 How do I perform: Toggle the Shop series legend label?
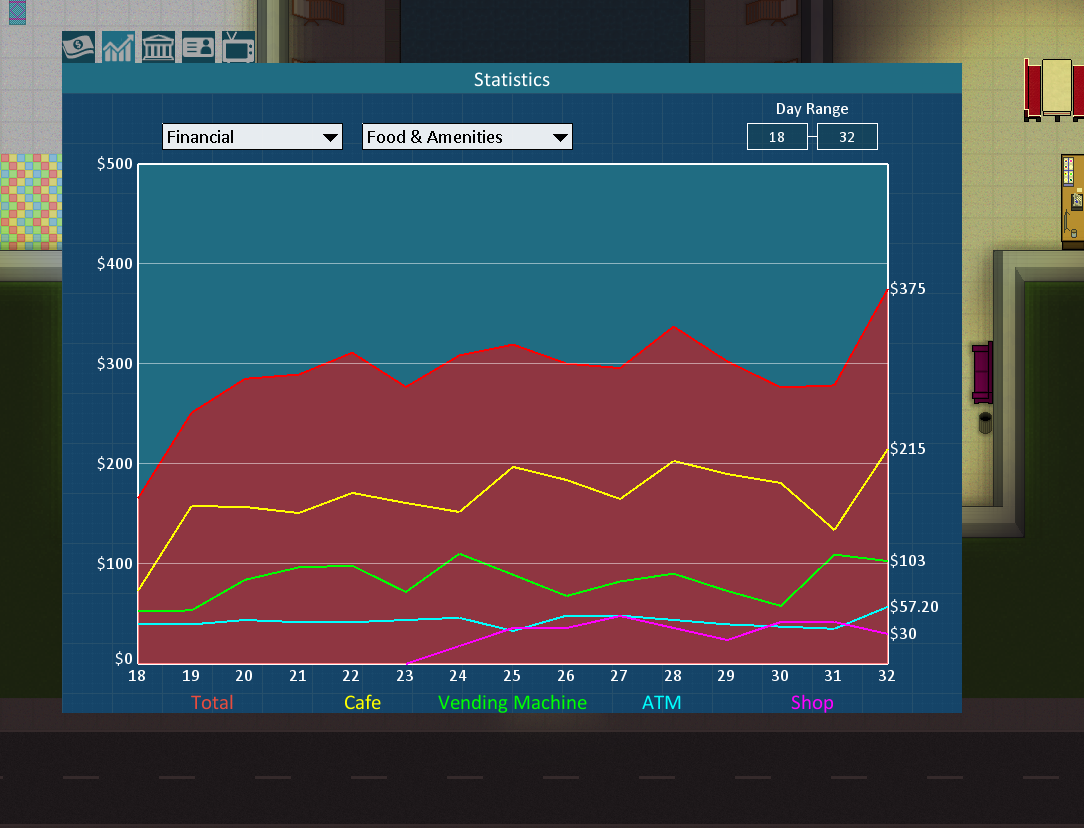812,703
